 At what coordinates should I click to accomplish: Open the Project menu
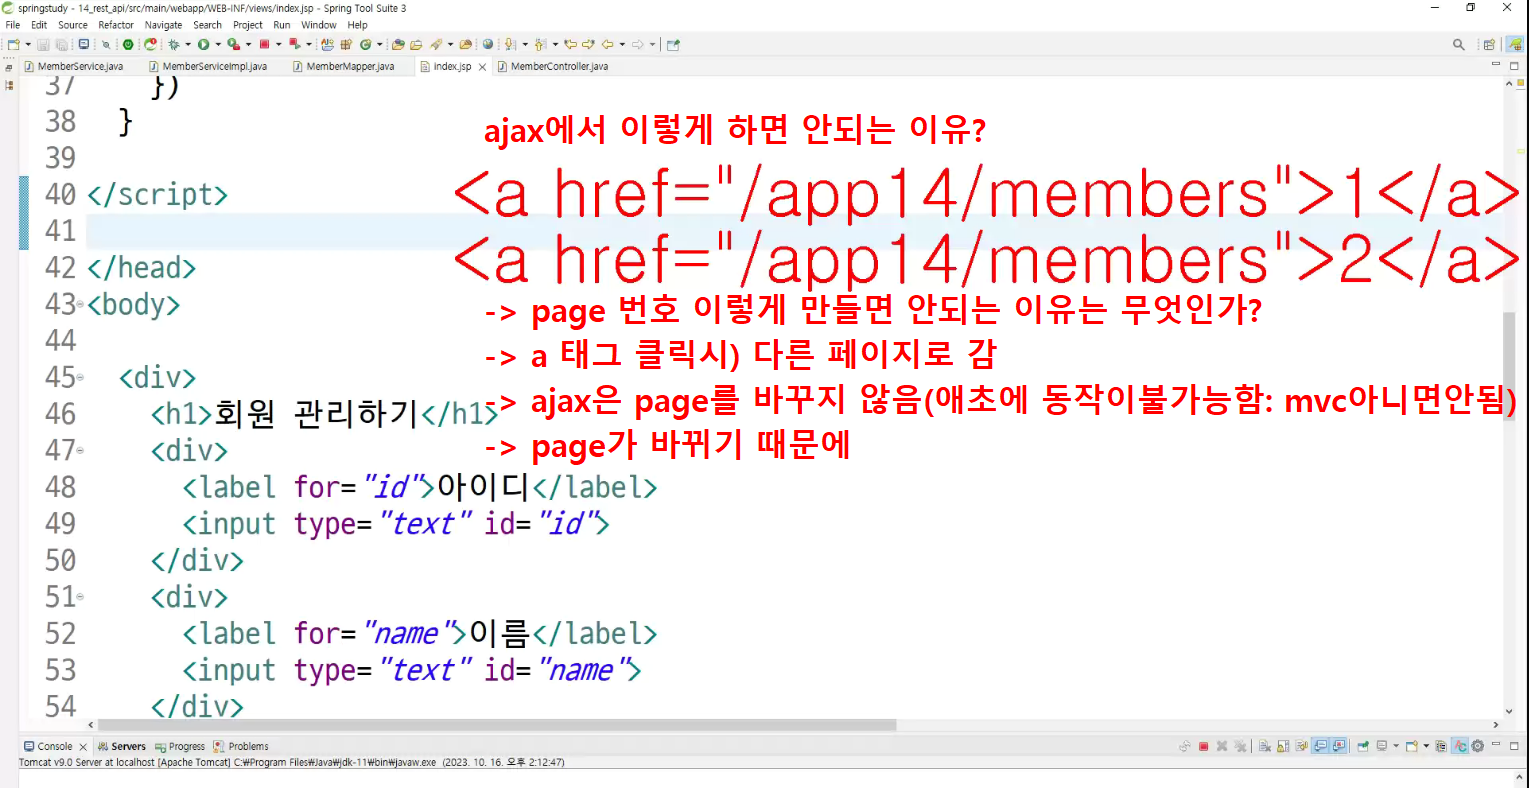pos(248,25)
